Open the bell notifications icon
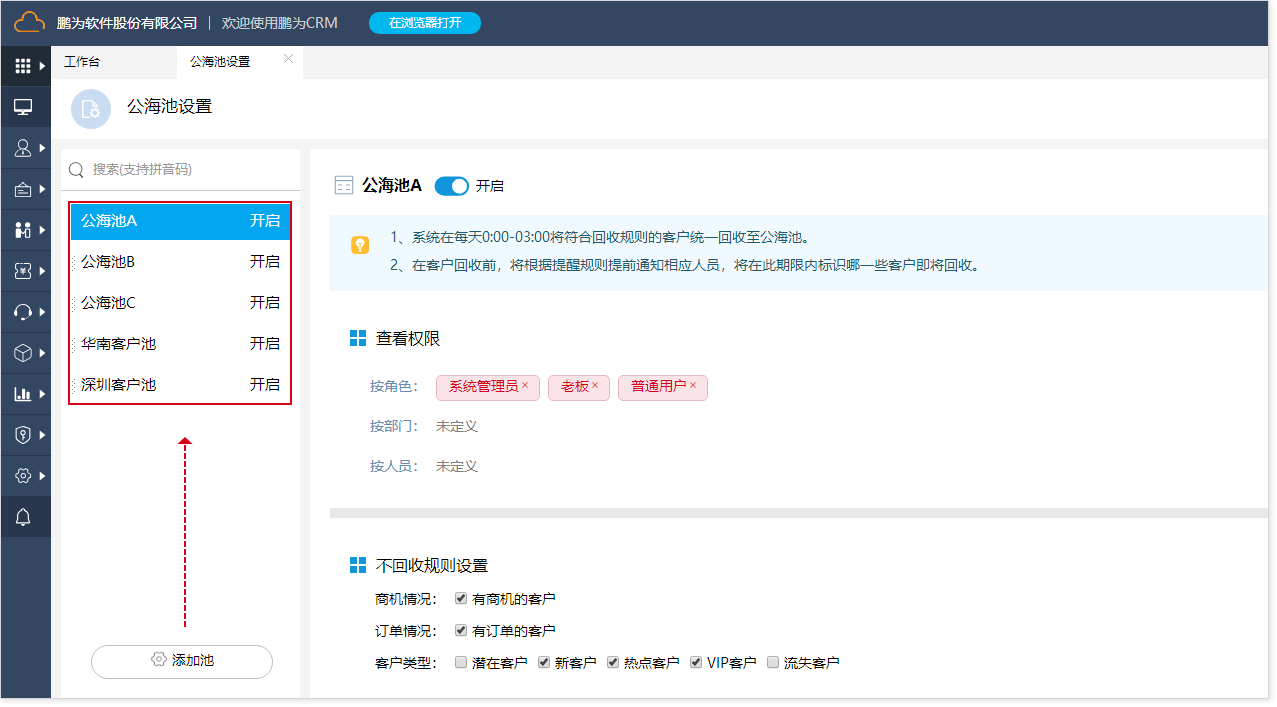This screenshot has height=707, width=1277. coord(23,517)
